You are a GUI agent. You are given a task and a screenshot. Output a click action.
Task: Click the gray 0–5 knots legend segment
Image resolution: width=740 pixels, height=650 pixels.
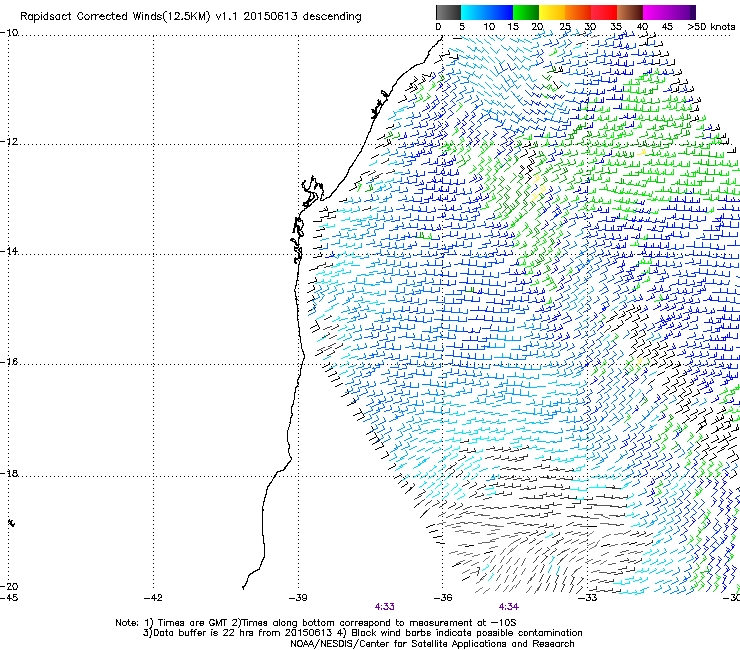pyautogui.click(x=448, y=12)
